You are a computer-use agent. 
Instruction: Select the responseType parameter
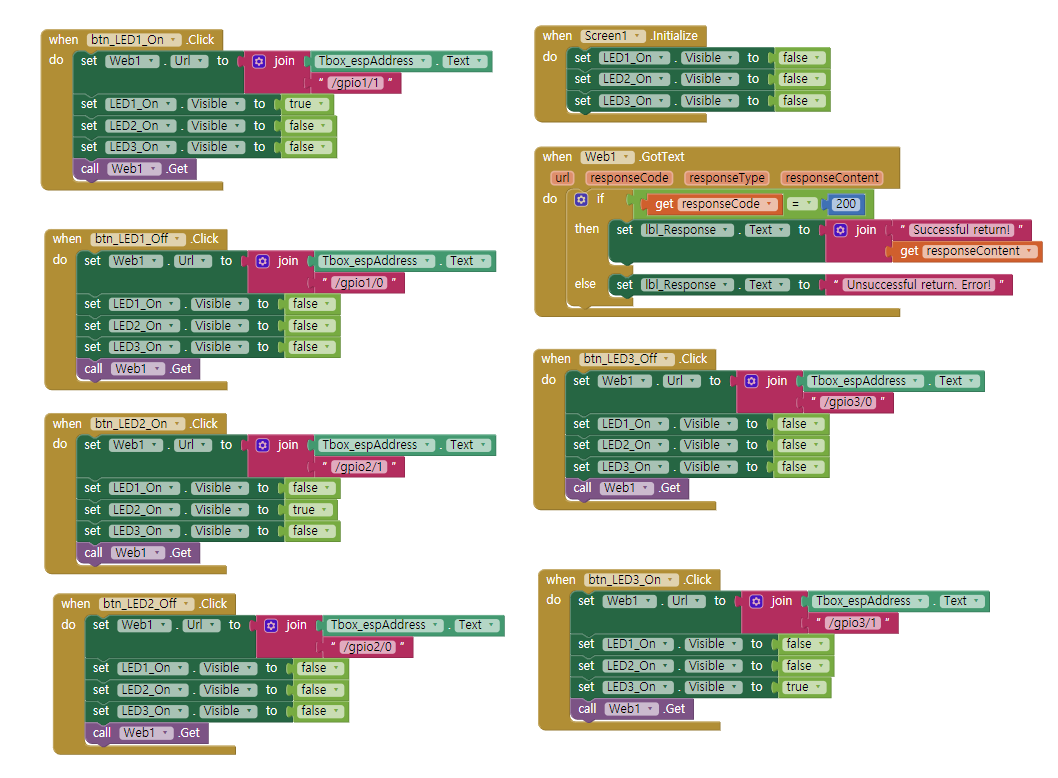click(x=727, y=178)
